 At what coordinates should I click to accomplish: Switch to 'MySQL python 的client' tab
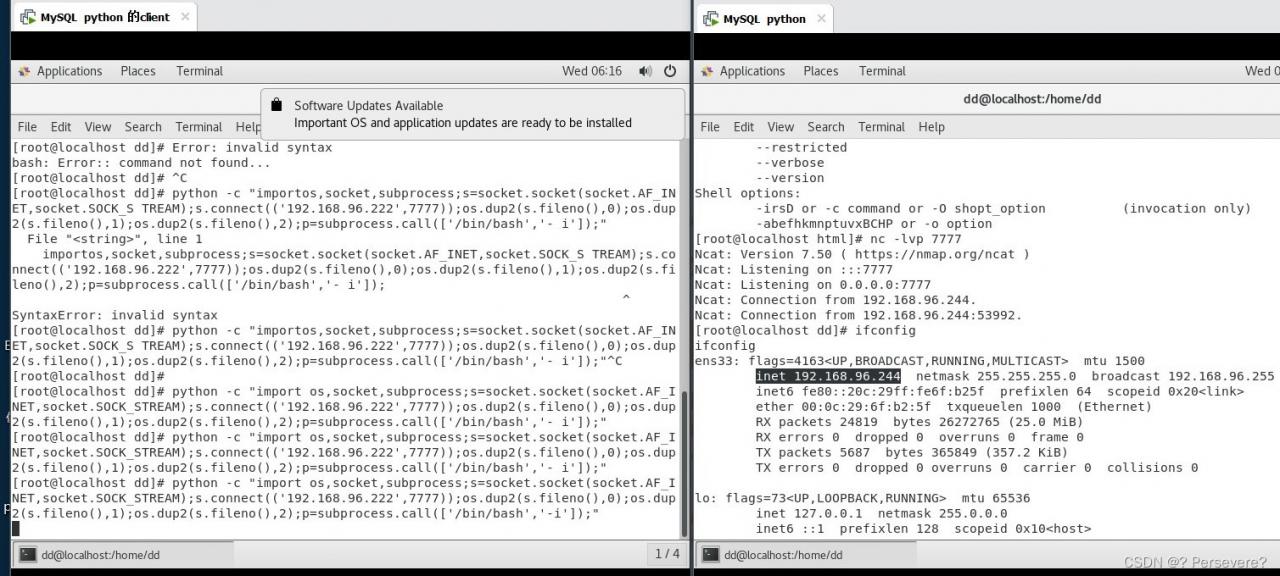[x=104, y=17]
